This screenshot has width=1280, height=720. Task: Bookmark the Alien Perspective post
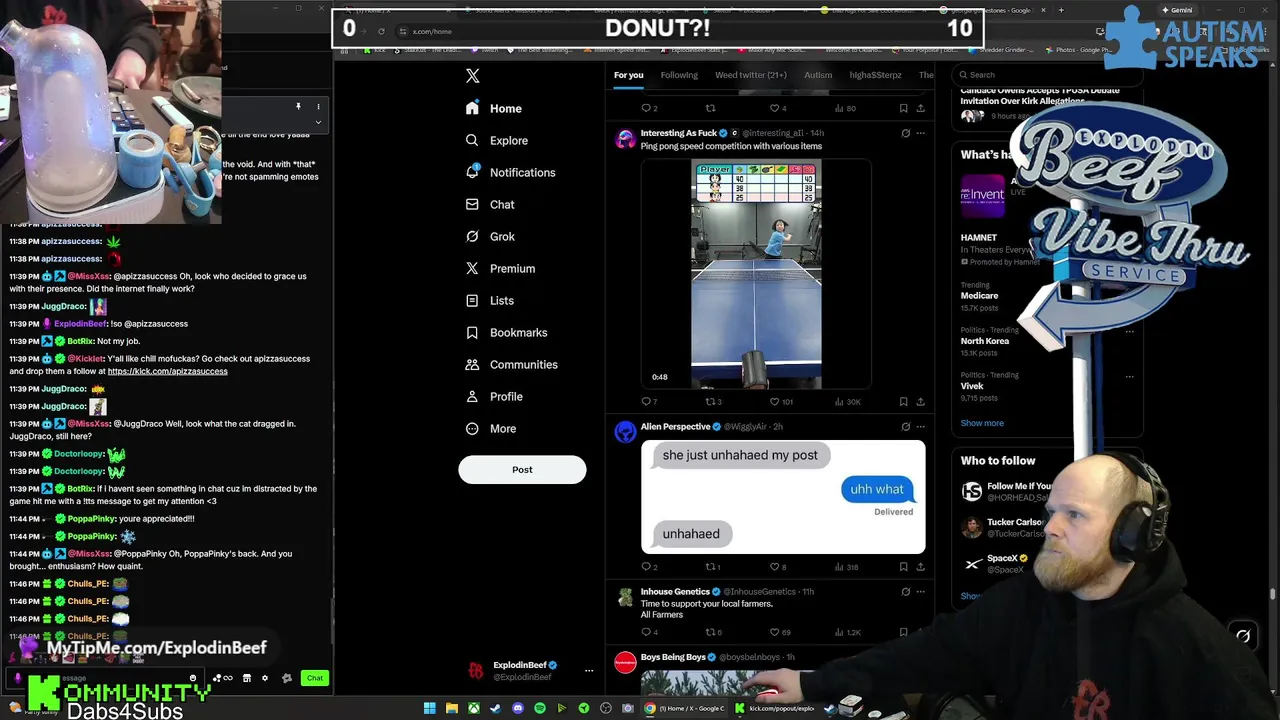coord(903,567)
